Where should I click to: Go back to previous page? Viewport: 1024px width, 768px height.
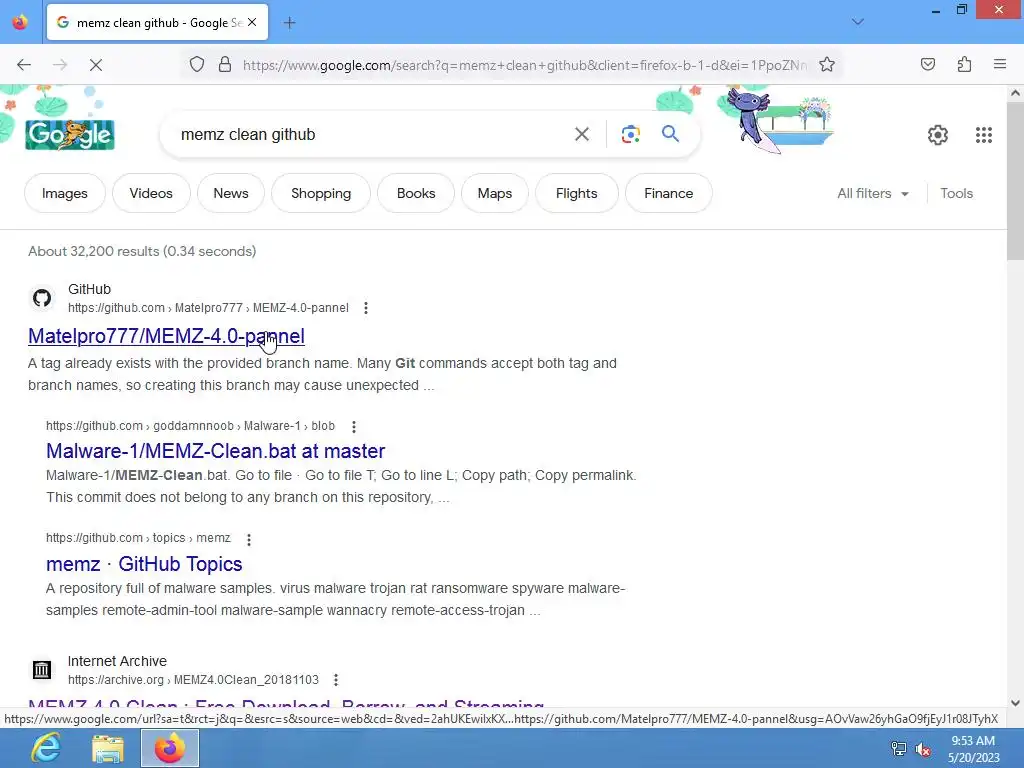[x=24, y=65]
